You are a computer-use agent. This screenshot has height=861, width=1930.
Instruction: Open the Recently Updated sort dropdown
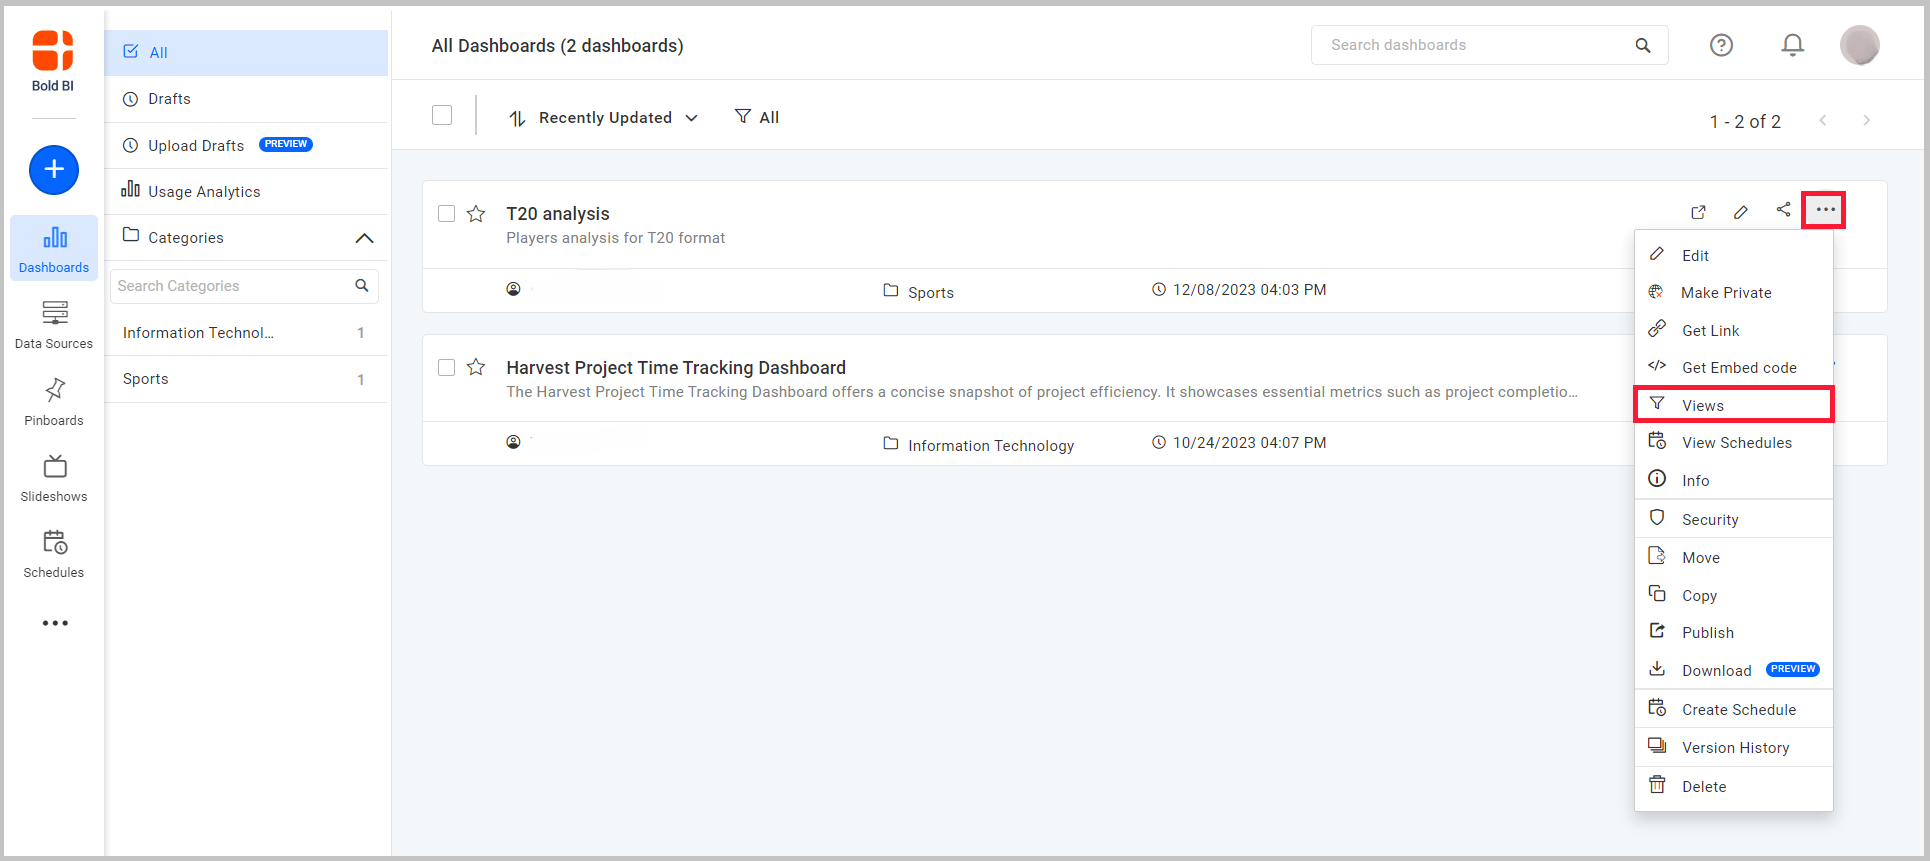pyautogui.click(x=604, y=118)
